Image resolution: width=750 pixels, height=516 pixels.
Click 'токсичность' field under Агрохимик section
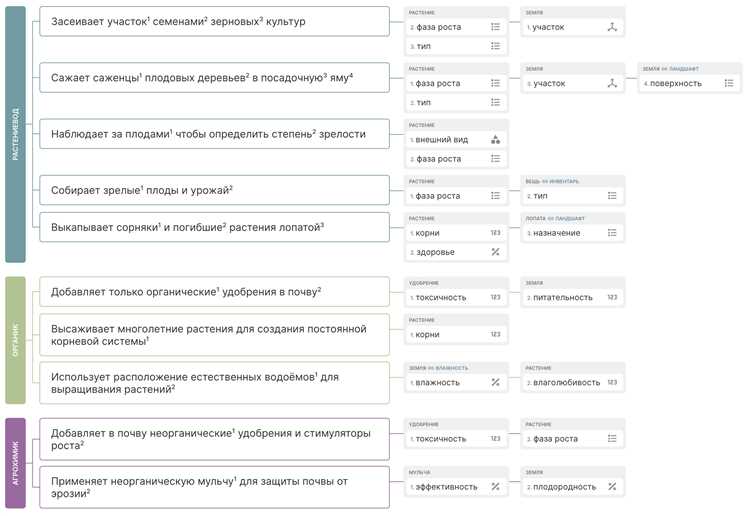pos(456,439)
